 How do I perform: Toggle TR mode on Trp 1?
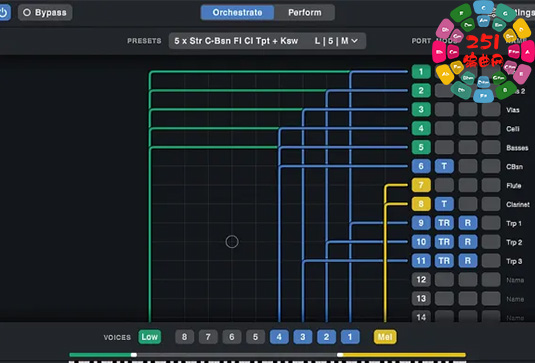point(444,223)
